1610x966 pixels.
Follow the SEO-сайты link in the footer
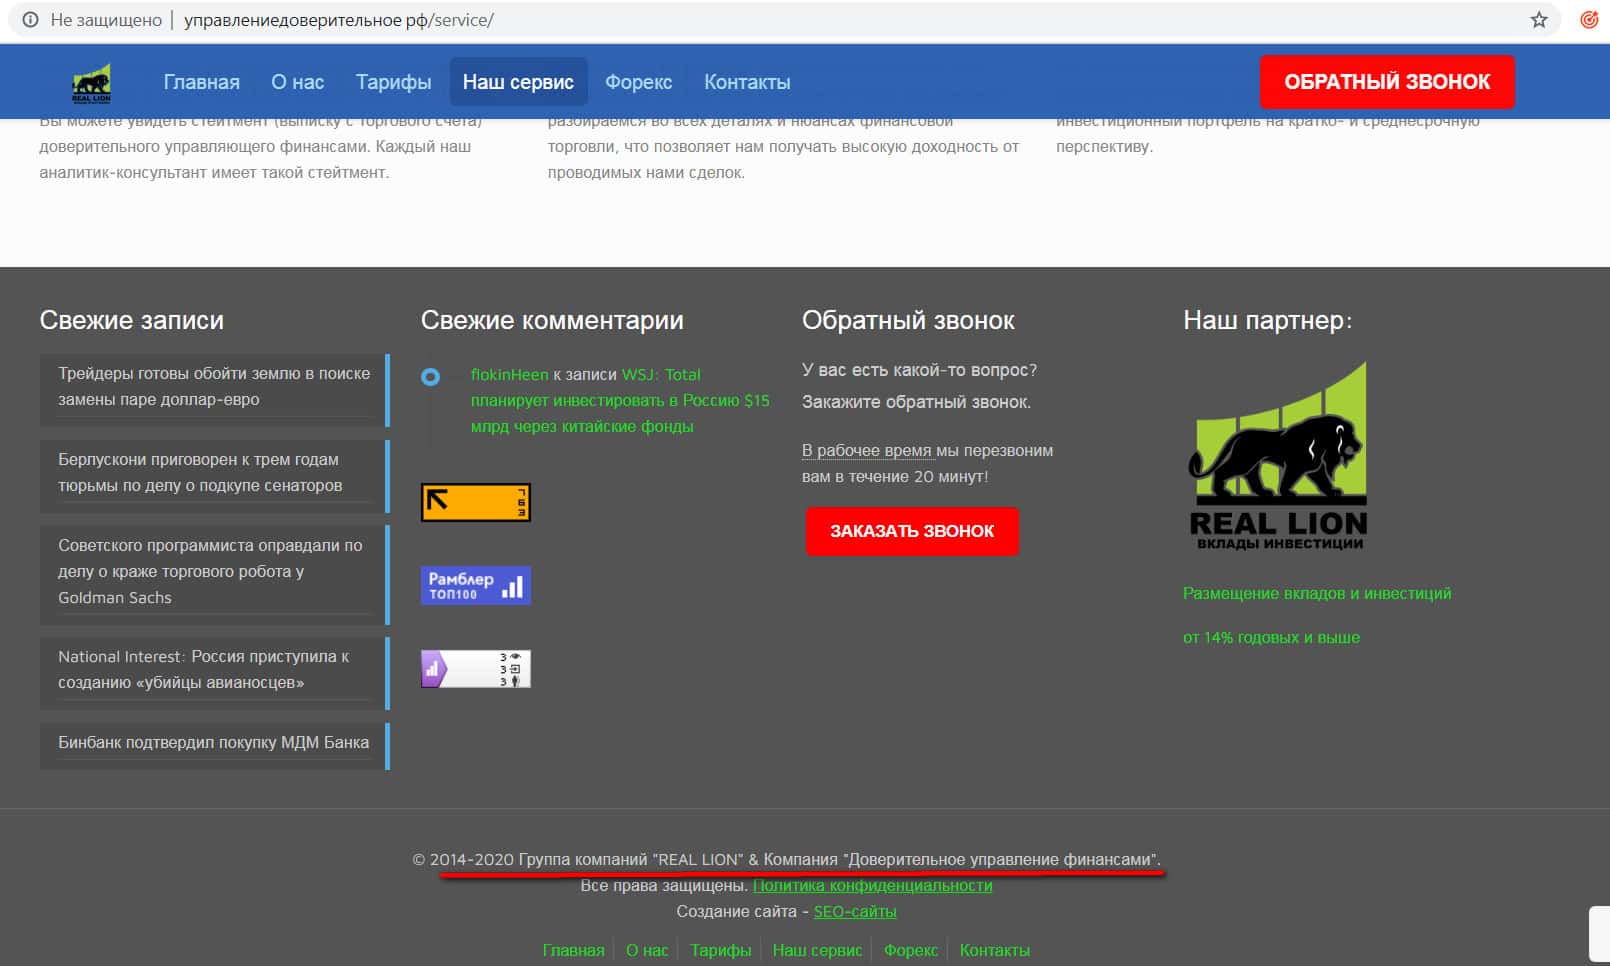(855, 911)
